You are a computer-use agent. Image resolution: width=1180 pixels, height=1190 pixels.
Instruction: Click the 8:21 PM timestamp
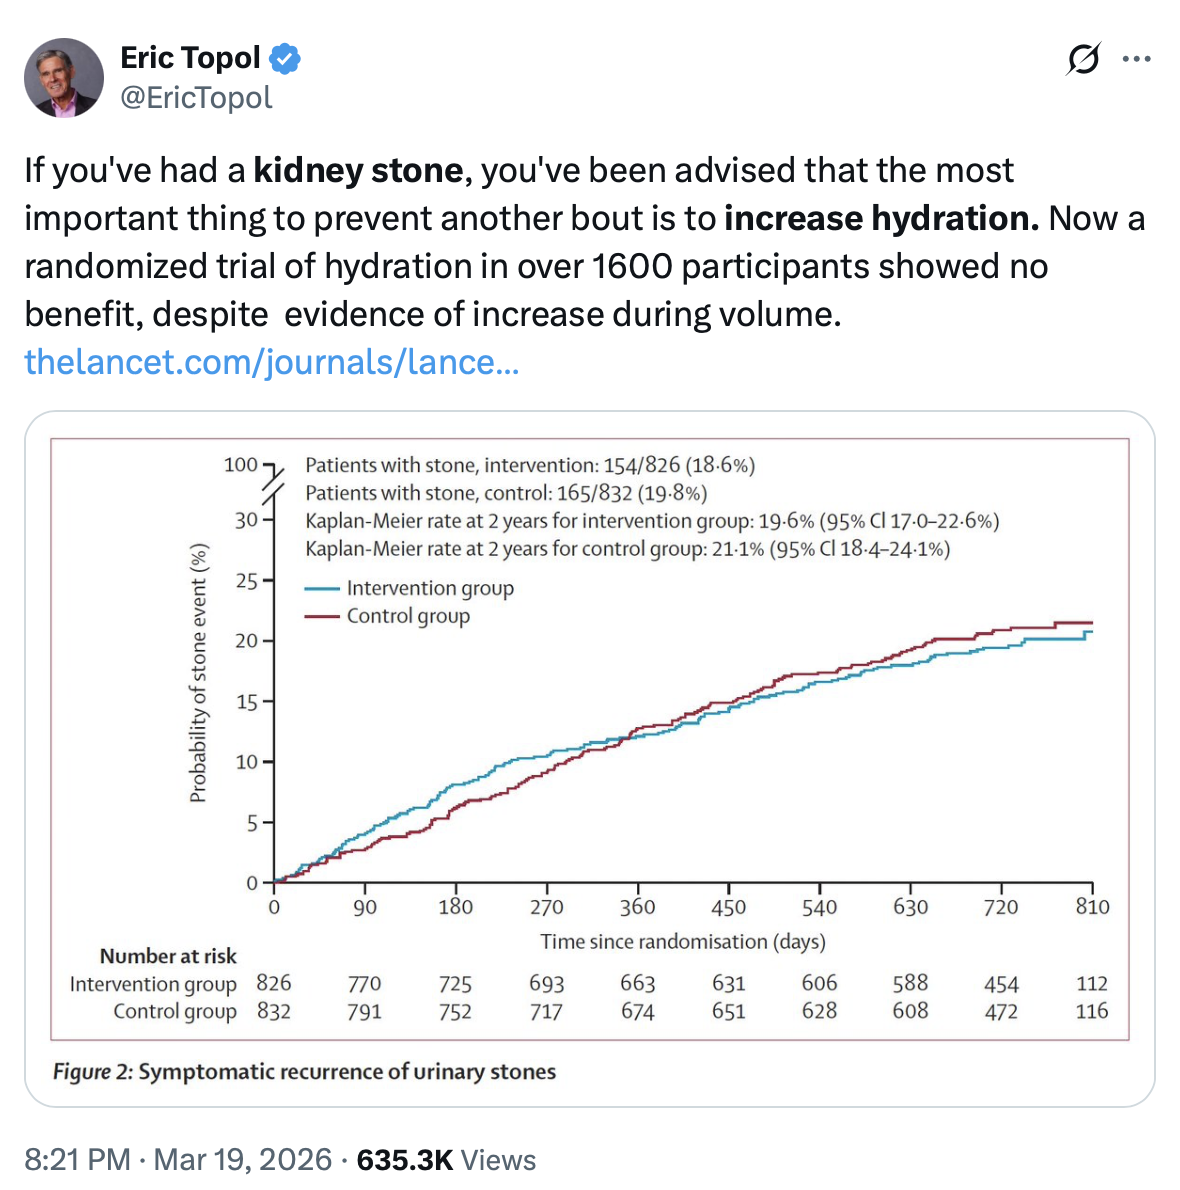coord(77,1160)
